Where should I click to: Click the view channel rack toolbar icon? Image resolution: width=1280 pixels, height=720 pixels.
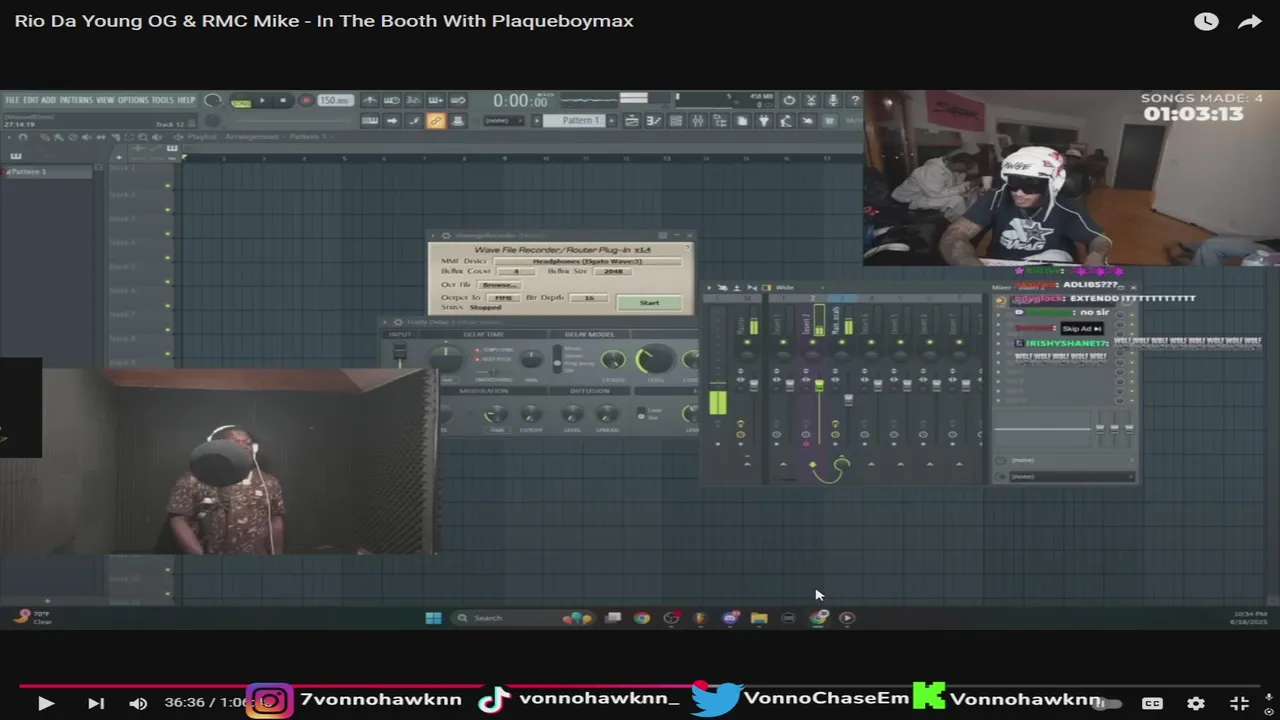[676, 121]
